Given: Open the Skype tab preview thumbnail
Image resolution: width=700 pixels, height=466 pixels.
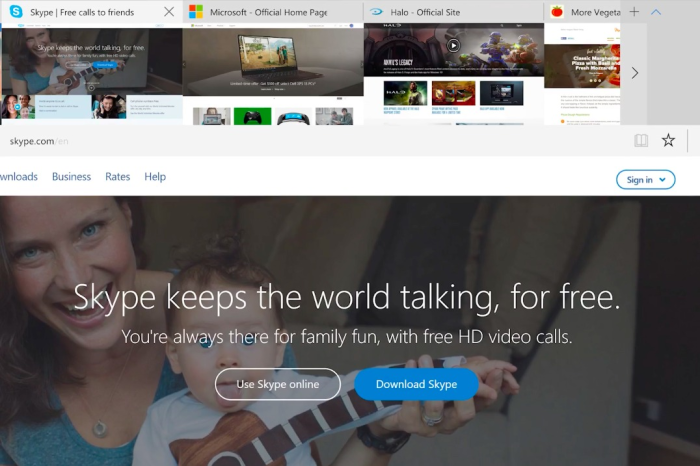Looking at the screenshot, I should point(92,74).
